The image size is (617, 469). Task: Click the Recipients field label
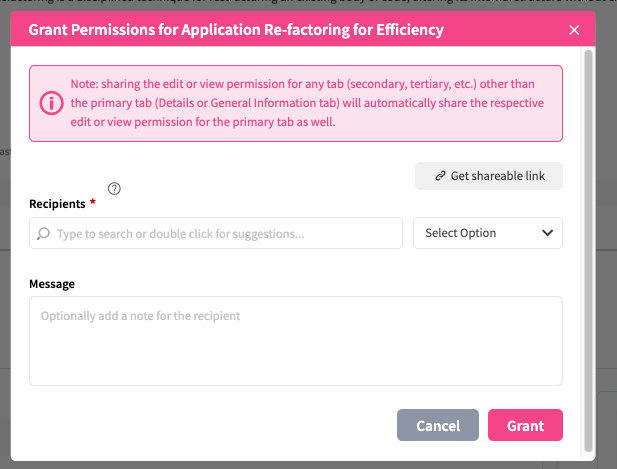[x=57, y=203]
